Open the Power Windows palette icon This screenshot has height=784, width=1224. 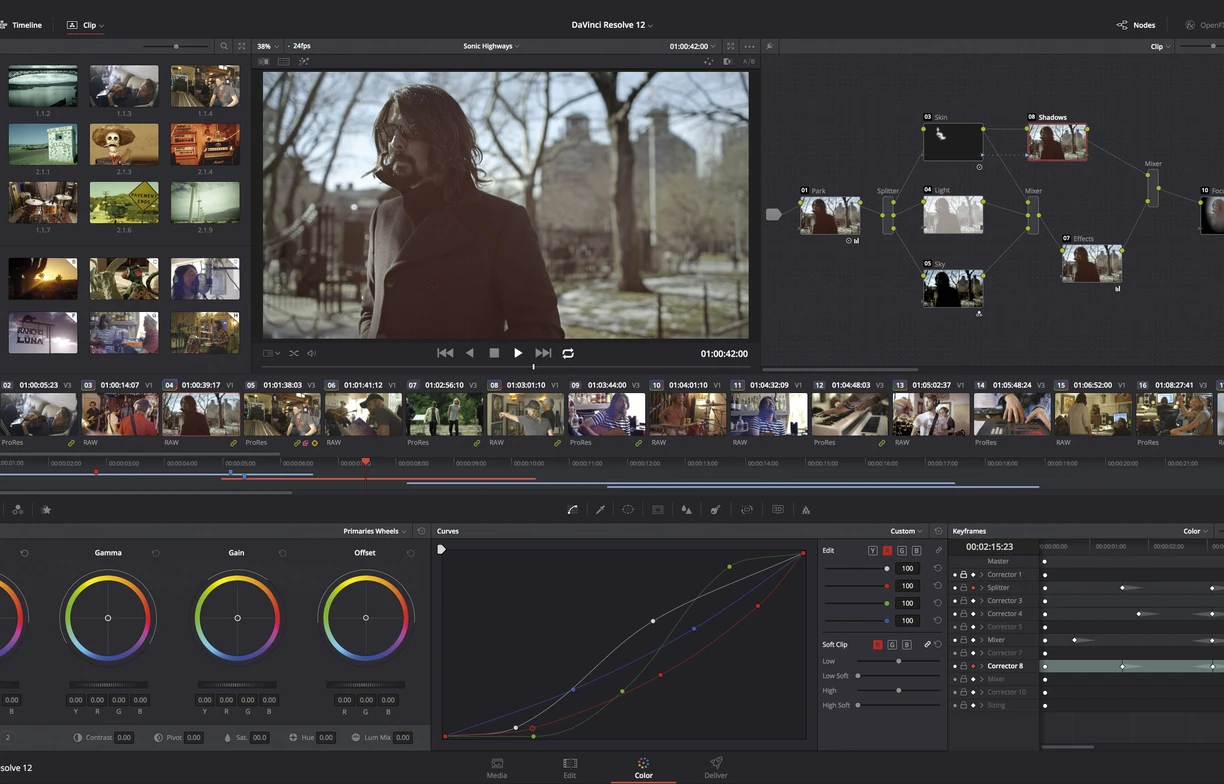click(626, 509)
